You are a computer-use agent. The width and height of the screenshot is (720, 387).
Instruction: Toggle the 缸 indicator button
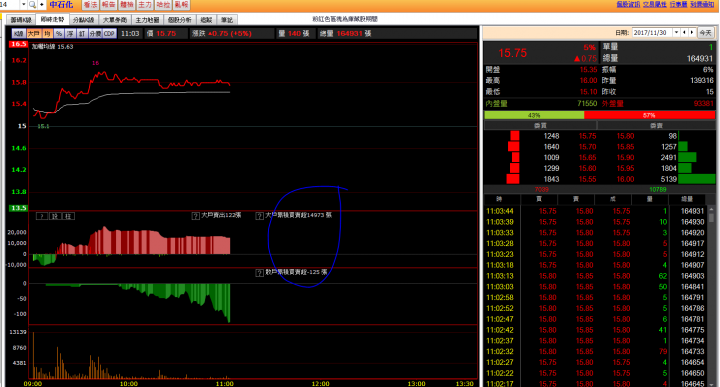(81, 34)
